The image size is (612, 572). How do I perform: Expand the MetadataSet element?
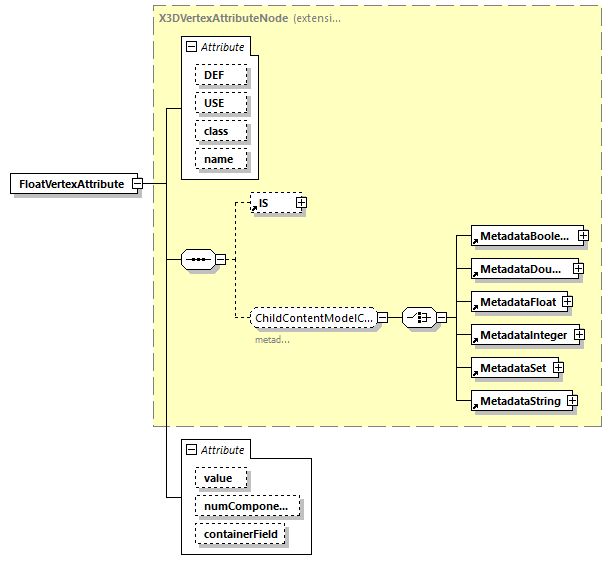click(x=558, y=368)
